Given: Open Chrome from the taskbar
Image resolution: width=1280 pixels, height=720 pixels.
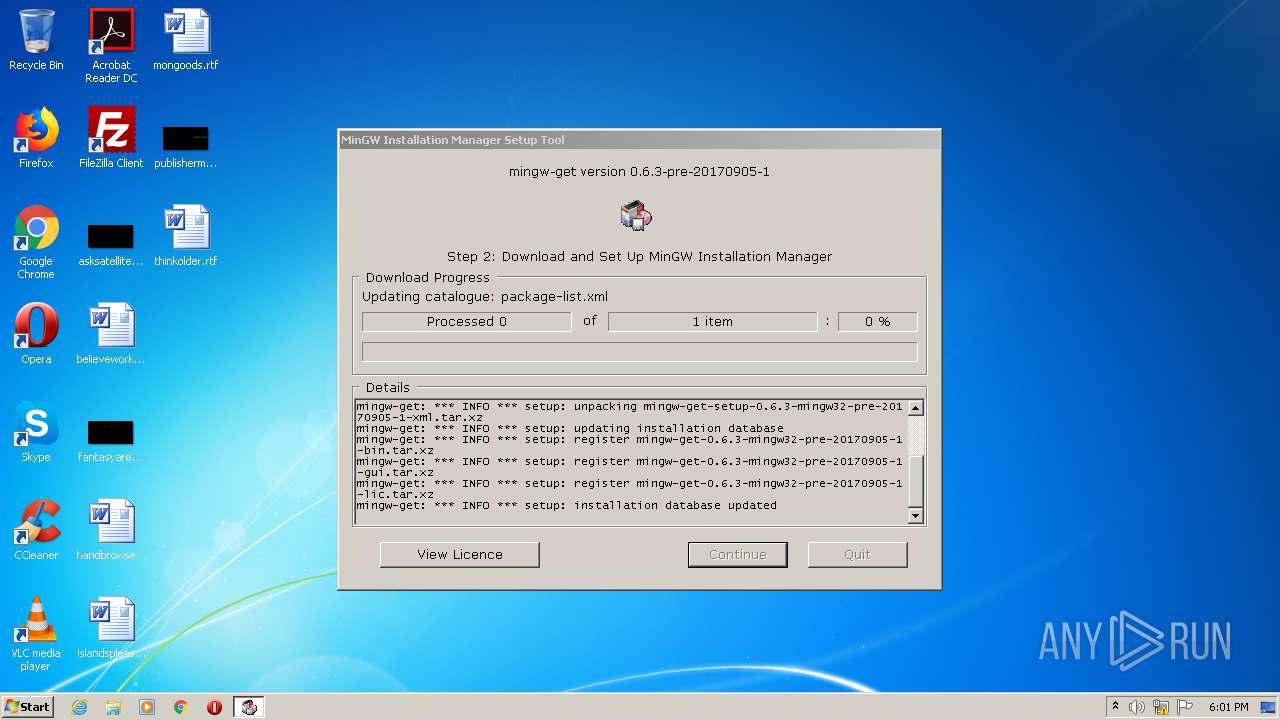Looking at the screenshot, I should point(181,707).
